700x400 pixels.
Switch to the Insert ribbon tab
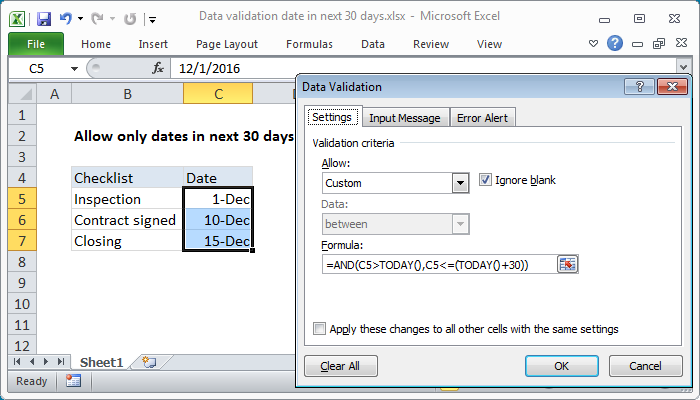pyautogui.click(x=153, y=44)
